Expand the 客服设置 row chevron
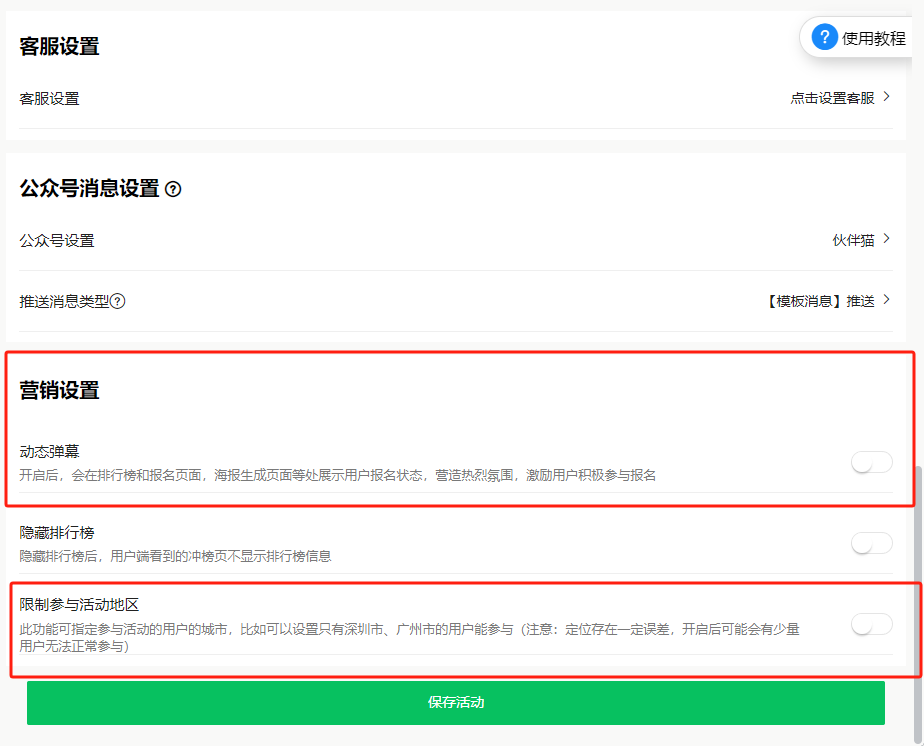924x746 pixels. 886,97
